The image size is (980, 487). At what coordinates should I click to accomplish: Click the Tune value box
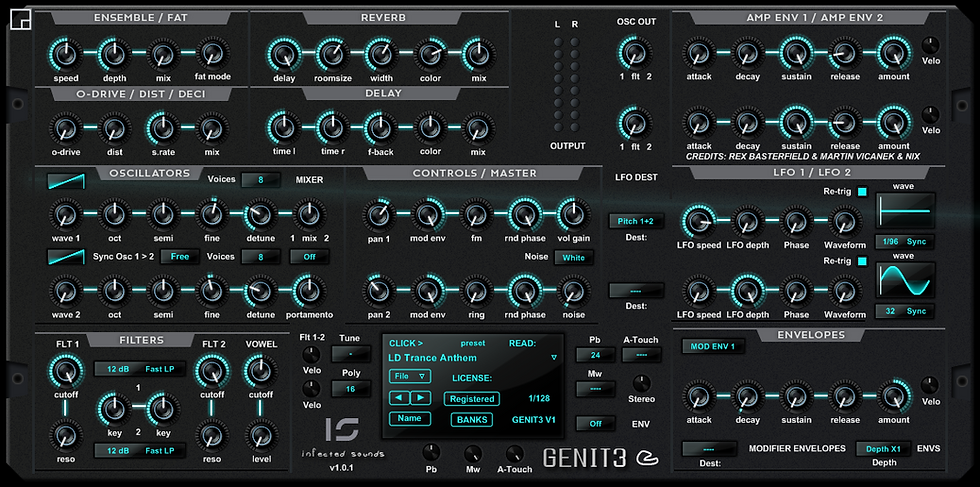[x=351, y=354]
